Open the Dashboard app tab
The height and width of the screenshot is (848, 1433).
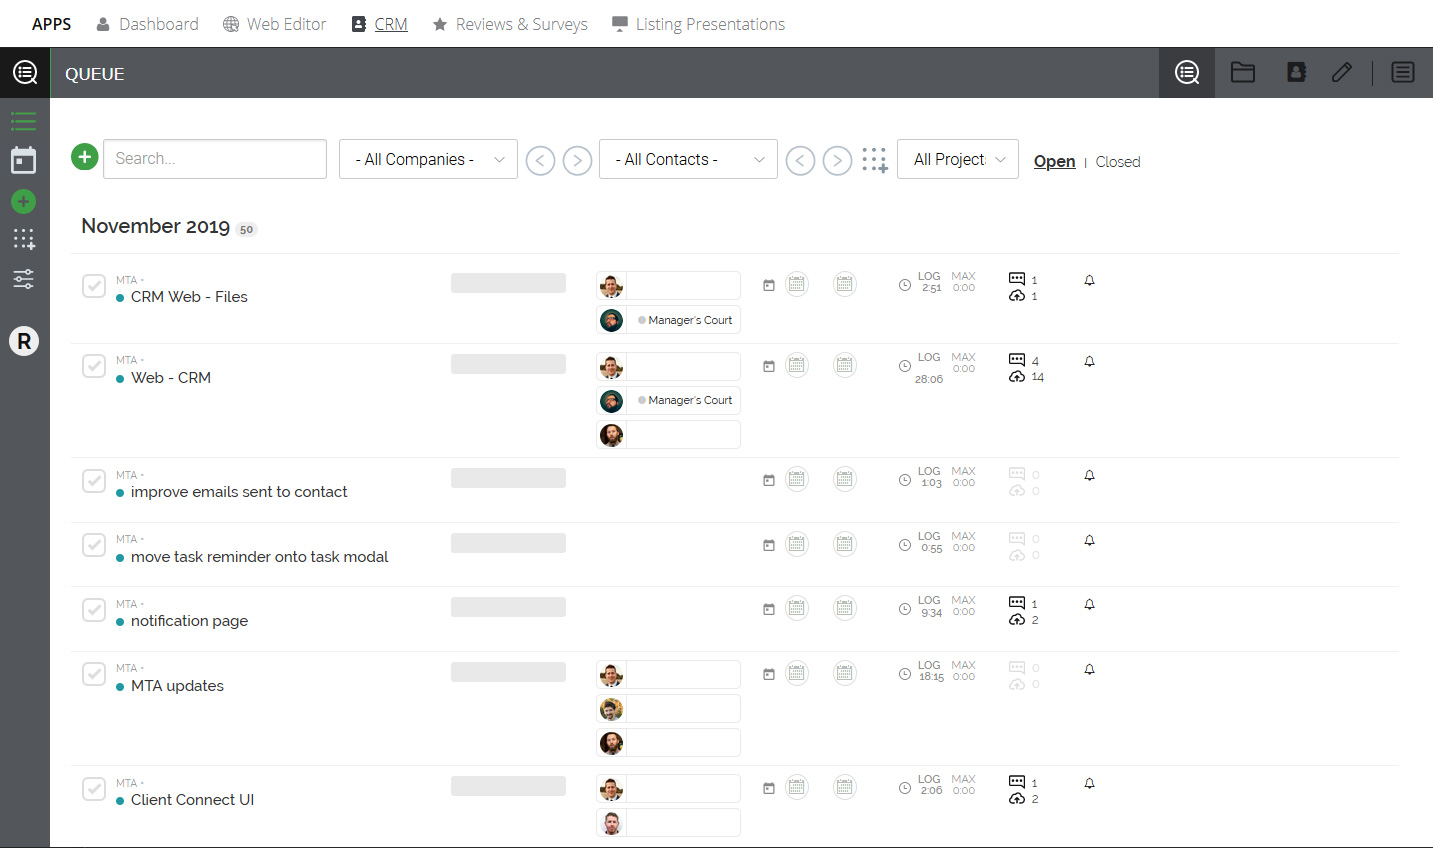tap(147, 24)
